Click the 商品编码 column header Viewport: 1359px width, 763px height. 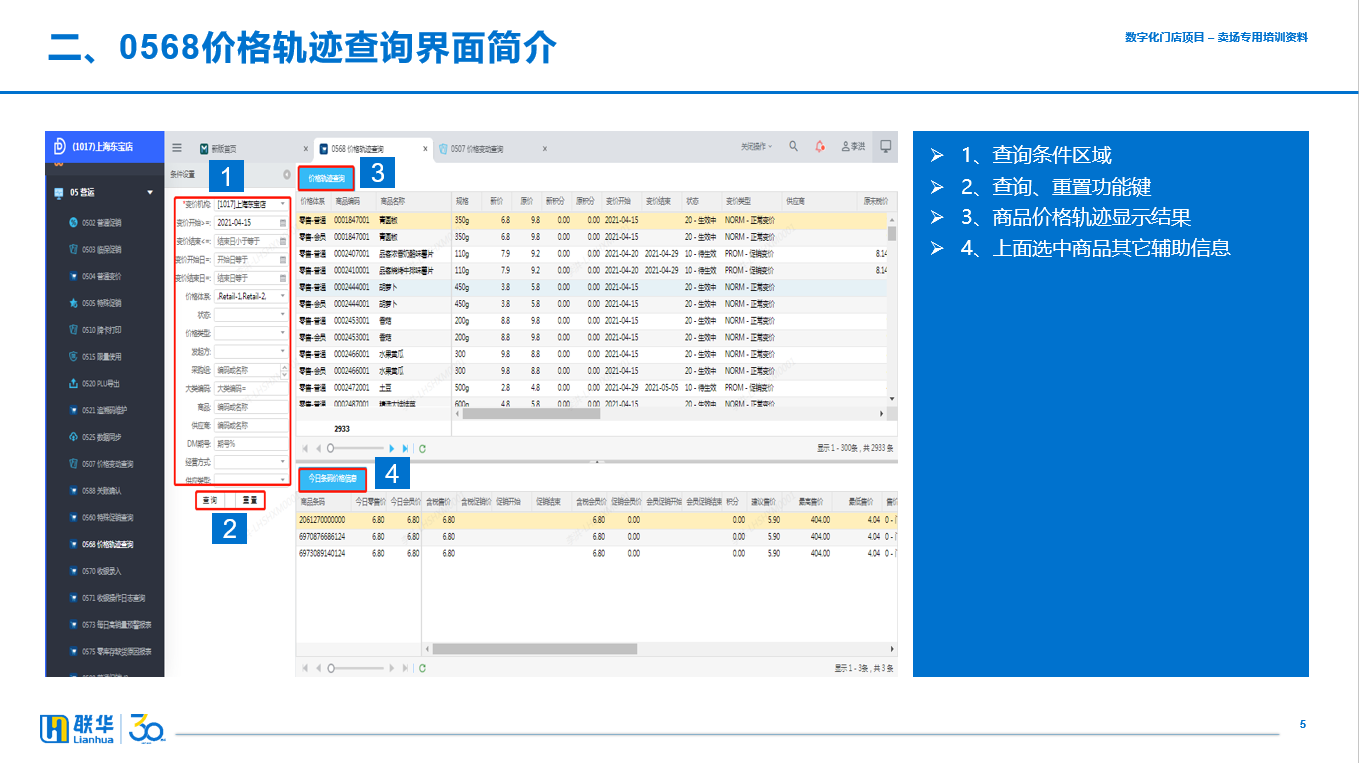point(349,200)
